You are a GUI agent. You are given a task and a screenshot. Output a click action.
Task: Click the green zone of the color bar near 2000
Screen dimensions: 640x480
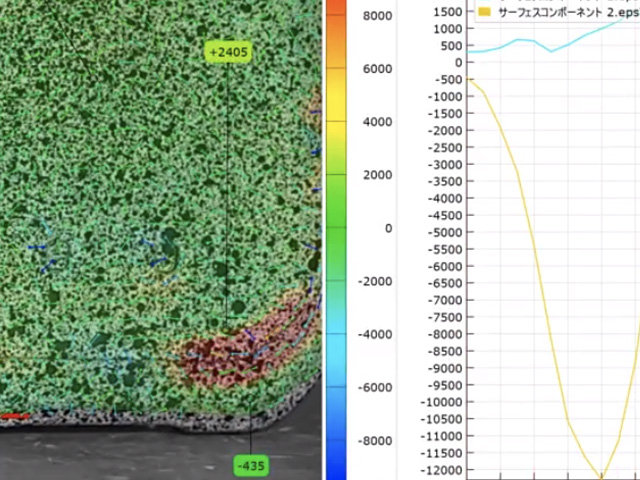pos(336,175)
